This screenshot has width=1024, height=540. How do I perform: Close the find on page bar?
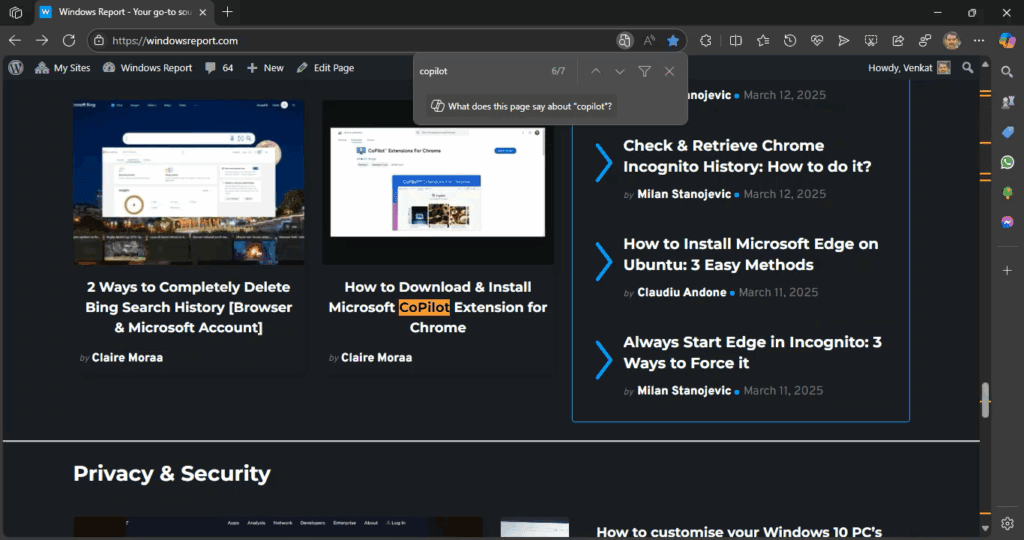point(669,71)
